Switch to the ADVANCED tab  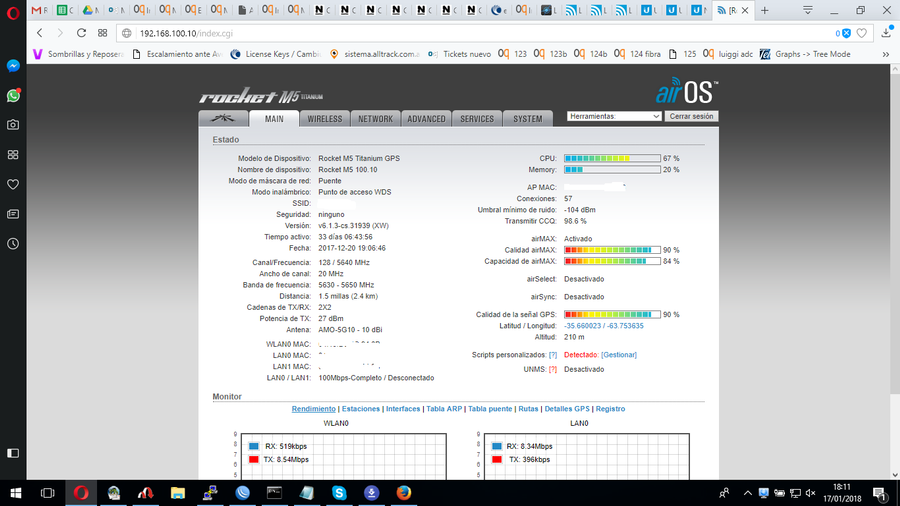pos(426,119)
